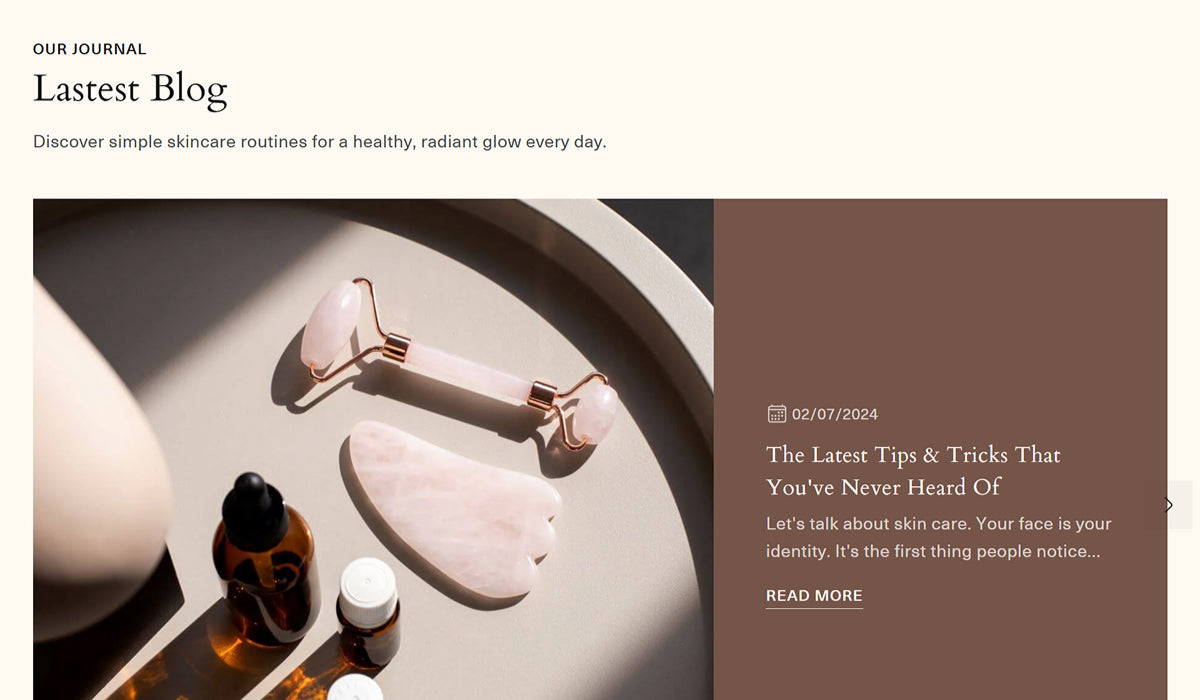Select the 02/07/2024 post date
1200x700 pixels.
(x=835, y=414)
